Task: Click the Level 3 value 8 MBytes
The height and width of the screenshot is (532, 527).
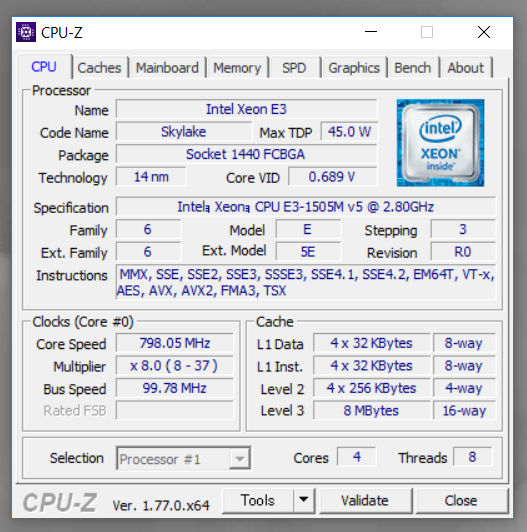Action: point(372,411)
